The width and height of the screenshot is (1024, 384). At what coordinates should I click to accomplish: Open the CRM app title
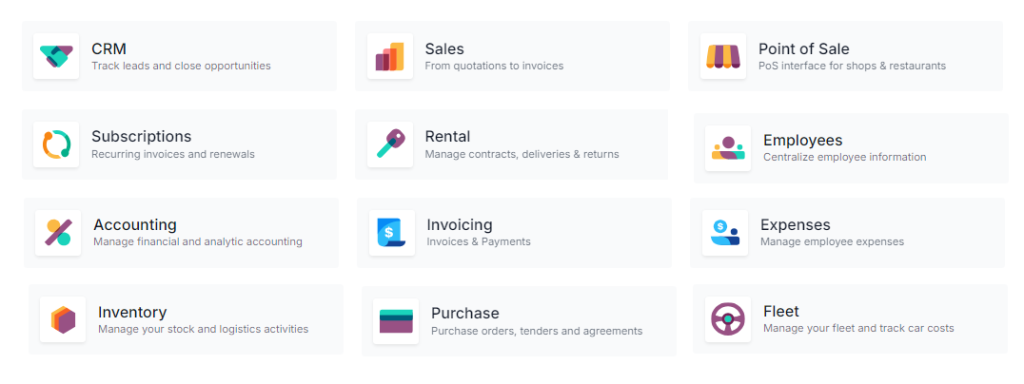click(109, 49)
